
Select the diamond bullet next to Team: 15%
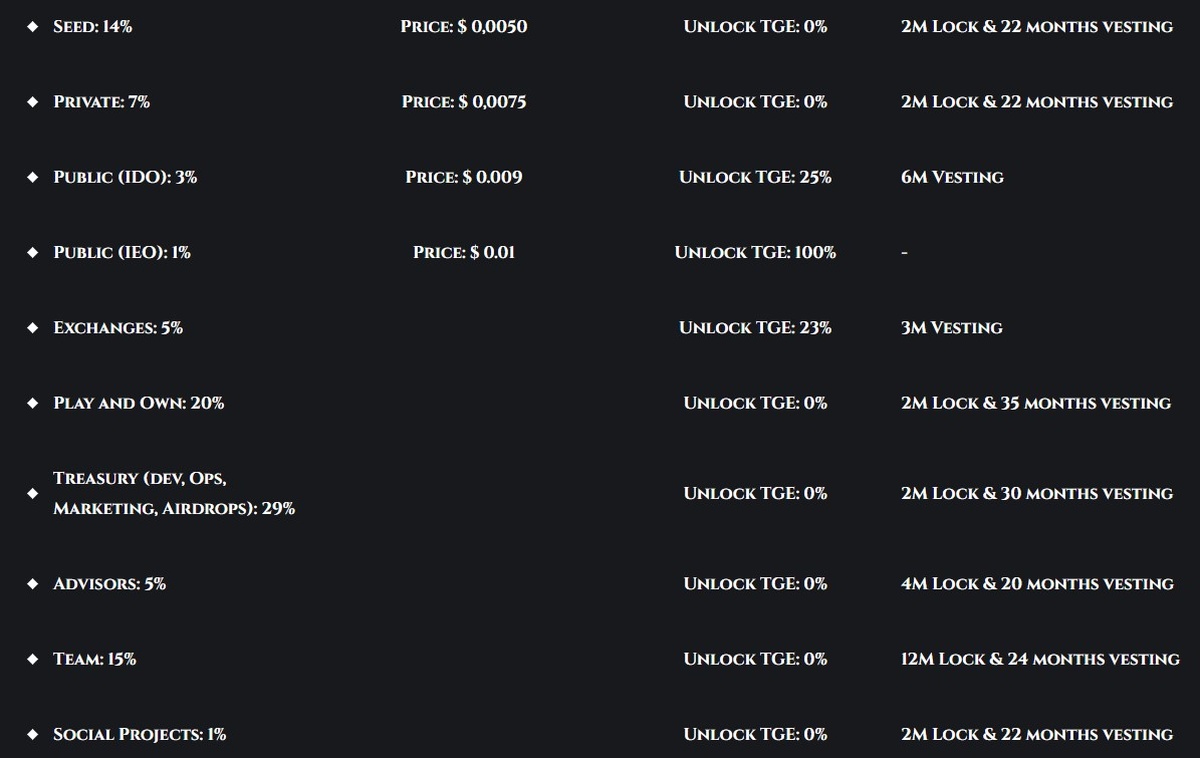click(32, 659)
